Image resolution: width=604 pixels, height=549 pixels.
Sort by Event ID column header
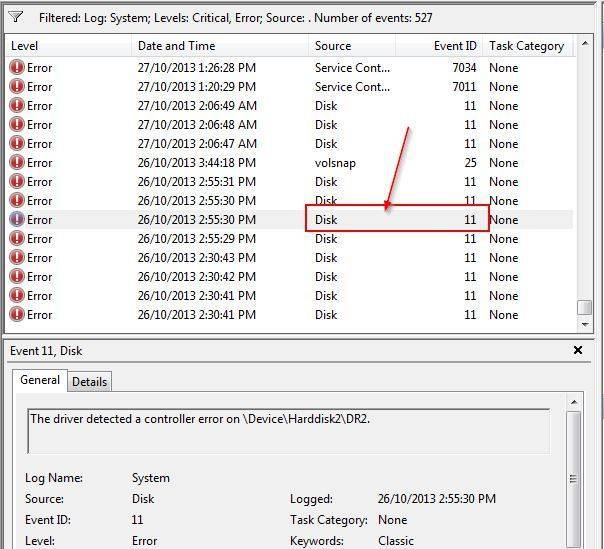[x=439, y=46]
